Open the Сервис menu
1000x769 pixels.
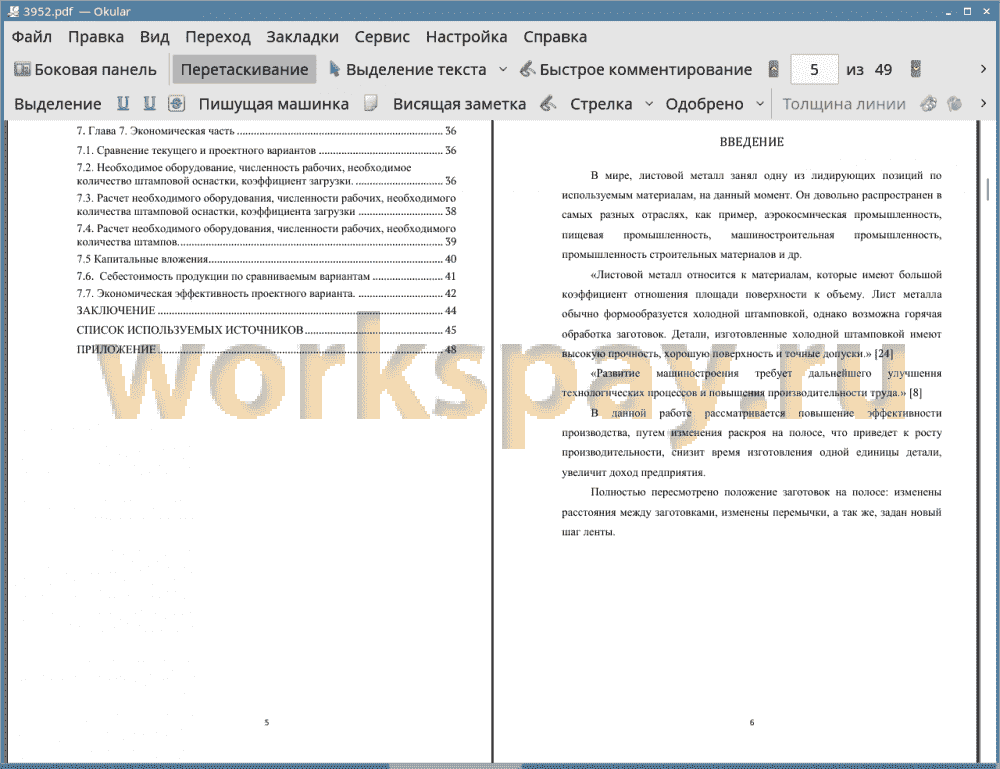(382, 37)
